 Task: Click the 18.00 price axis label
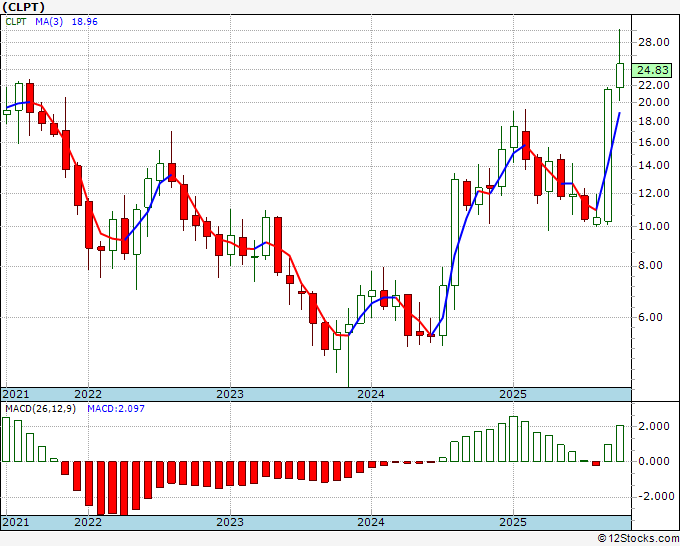(654, 121)
